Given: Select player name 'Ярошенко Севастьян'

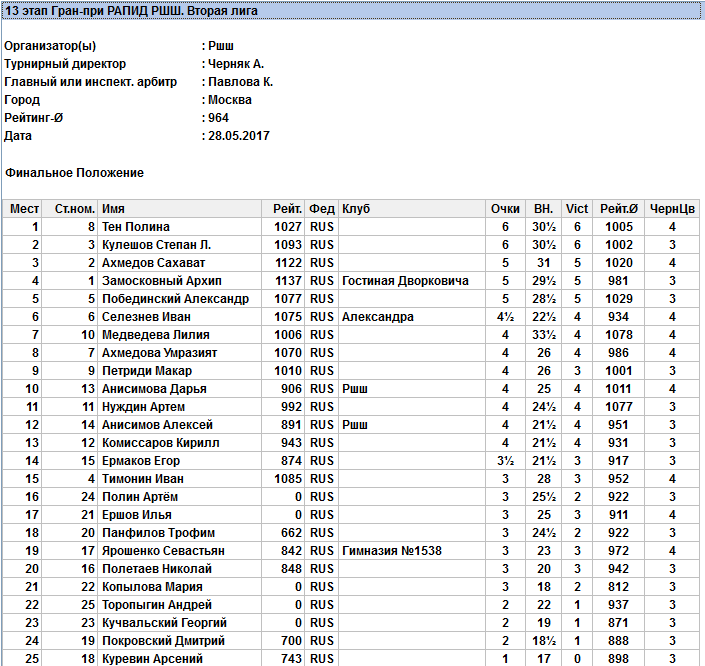Looking at the screenshot, I should [163, 550].
